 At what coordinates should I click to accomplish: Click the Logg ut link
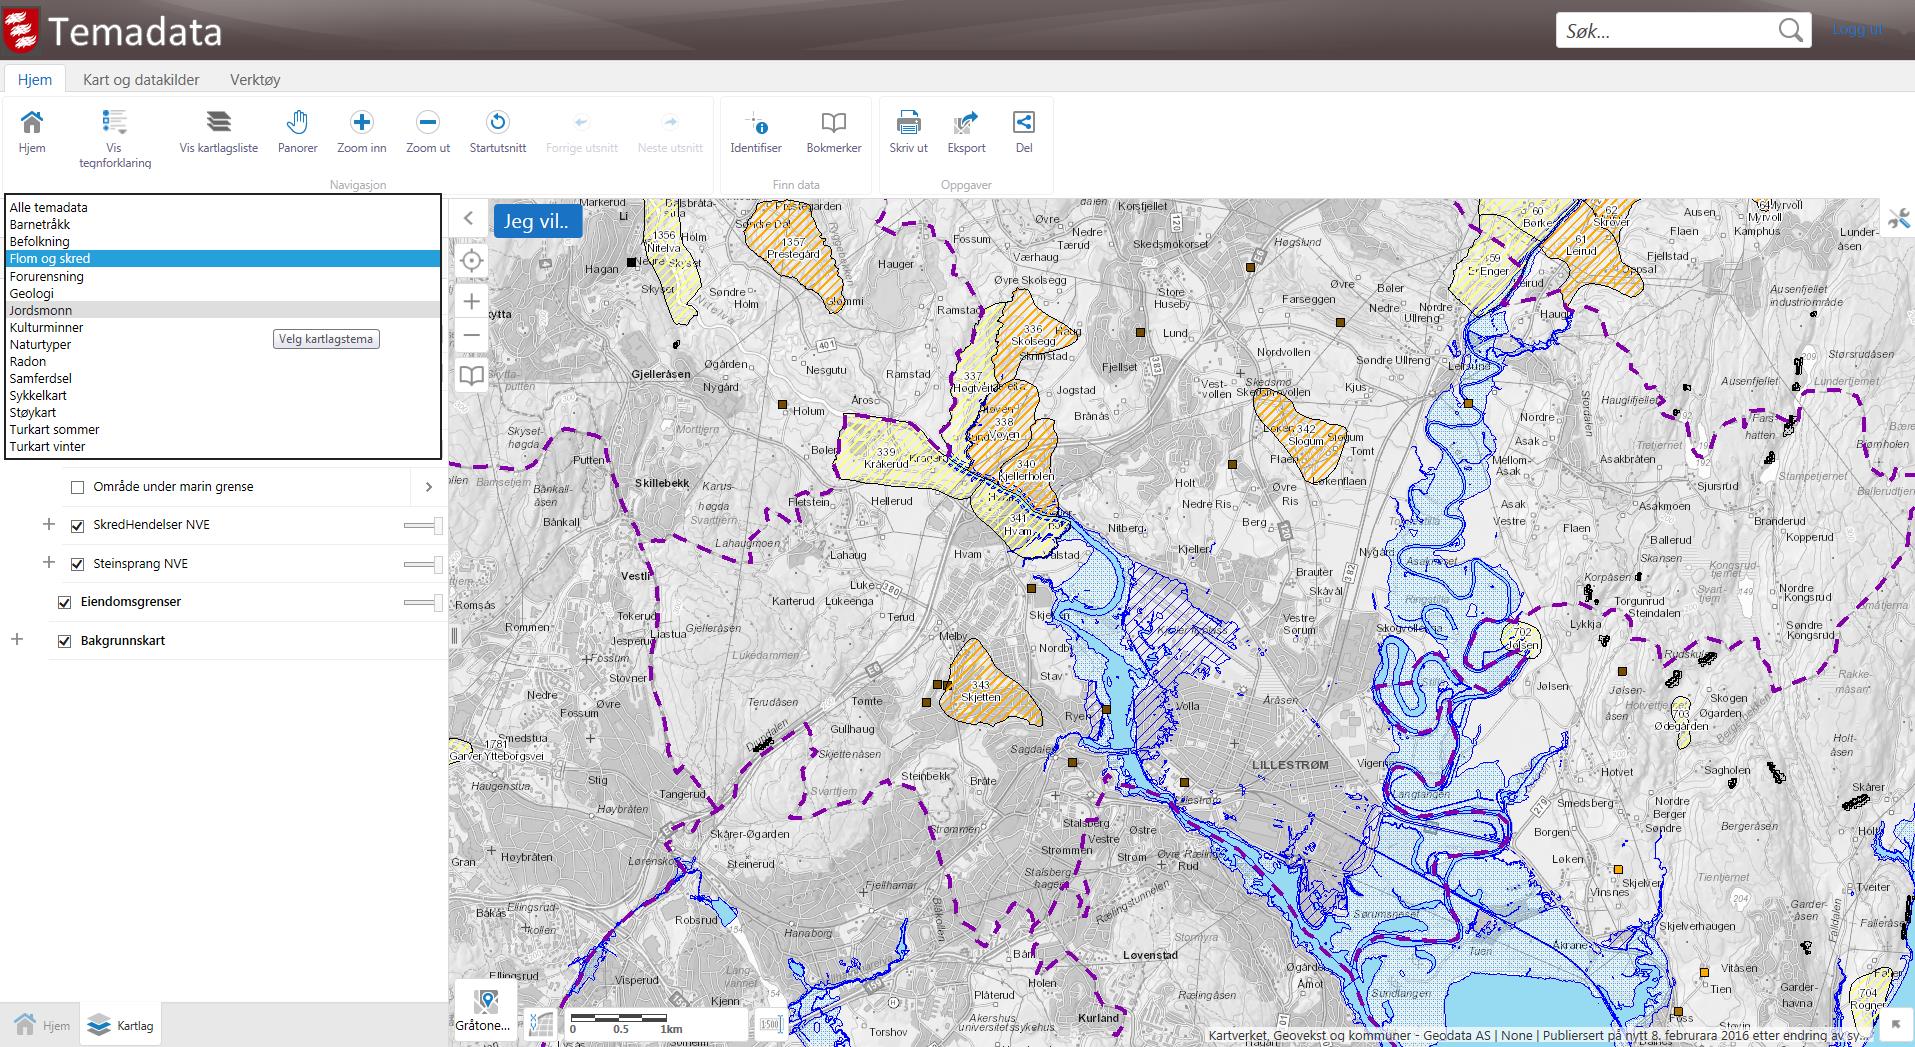(1857, 30)
